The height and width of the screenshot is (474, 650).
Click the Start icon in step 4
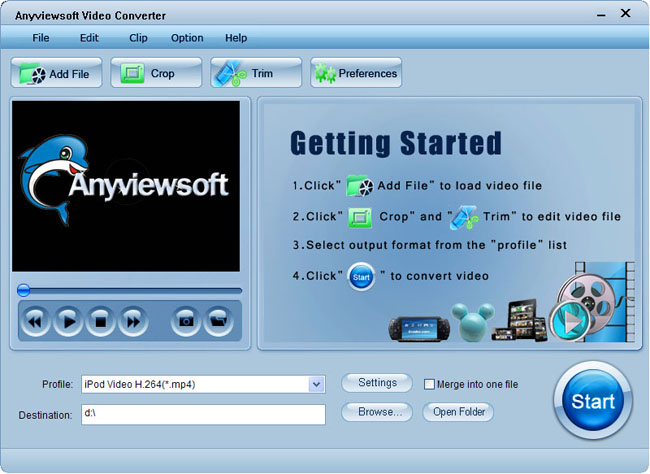(361, 277)
